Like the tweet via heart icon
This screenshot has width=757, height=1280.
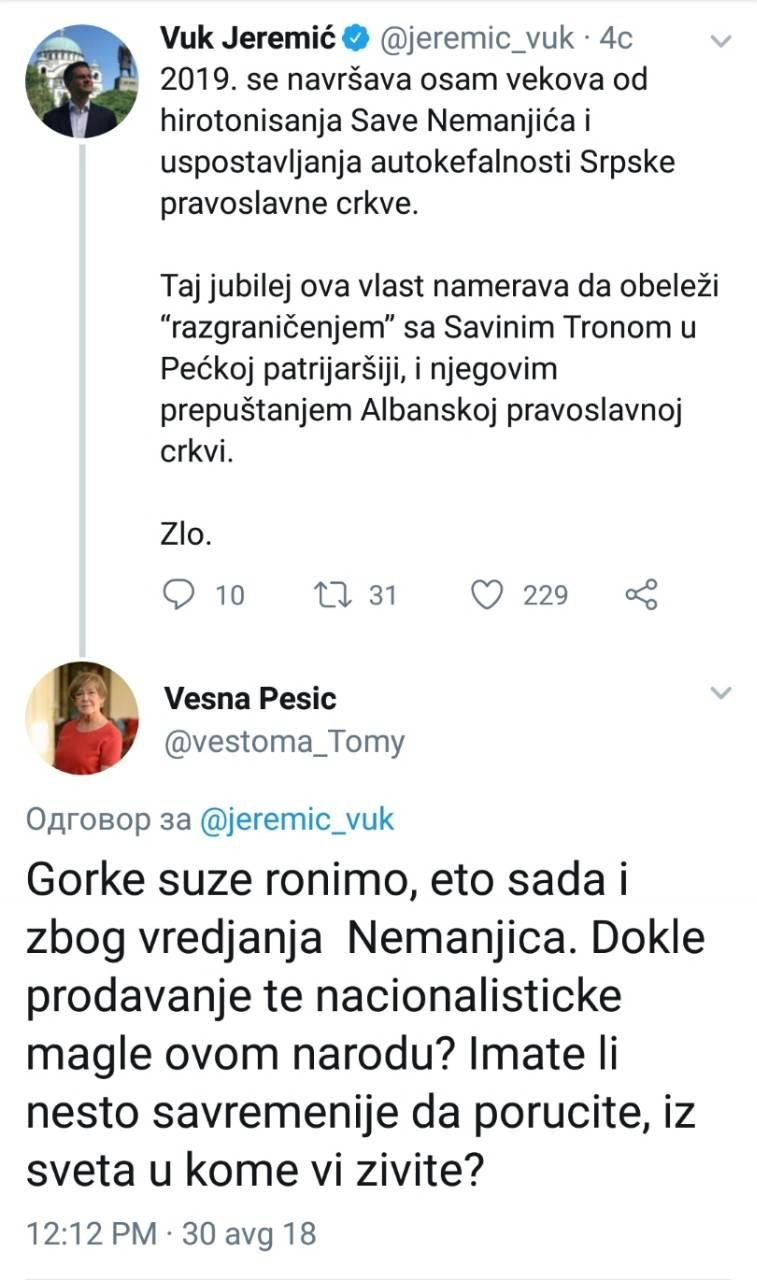[x=487, y=595]
